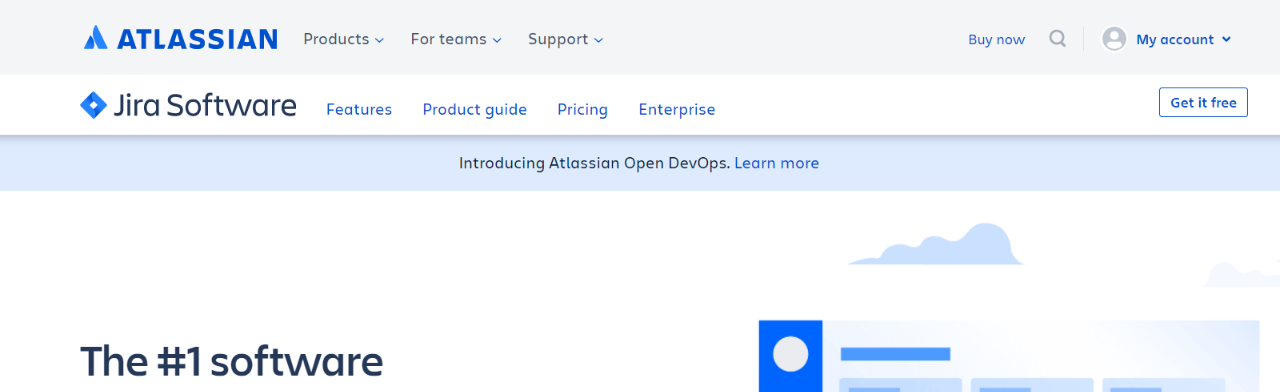Click the Buy now link
The width and height of the screenshot is (1280, 392).
(996, 40)
